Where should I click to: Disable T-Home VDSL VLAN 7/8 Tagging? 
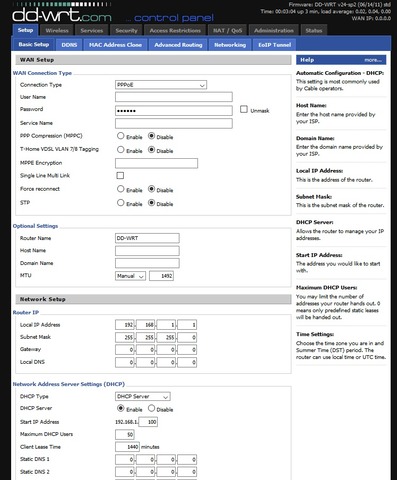click(x=151, y=150)
